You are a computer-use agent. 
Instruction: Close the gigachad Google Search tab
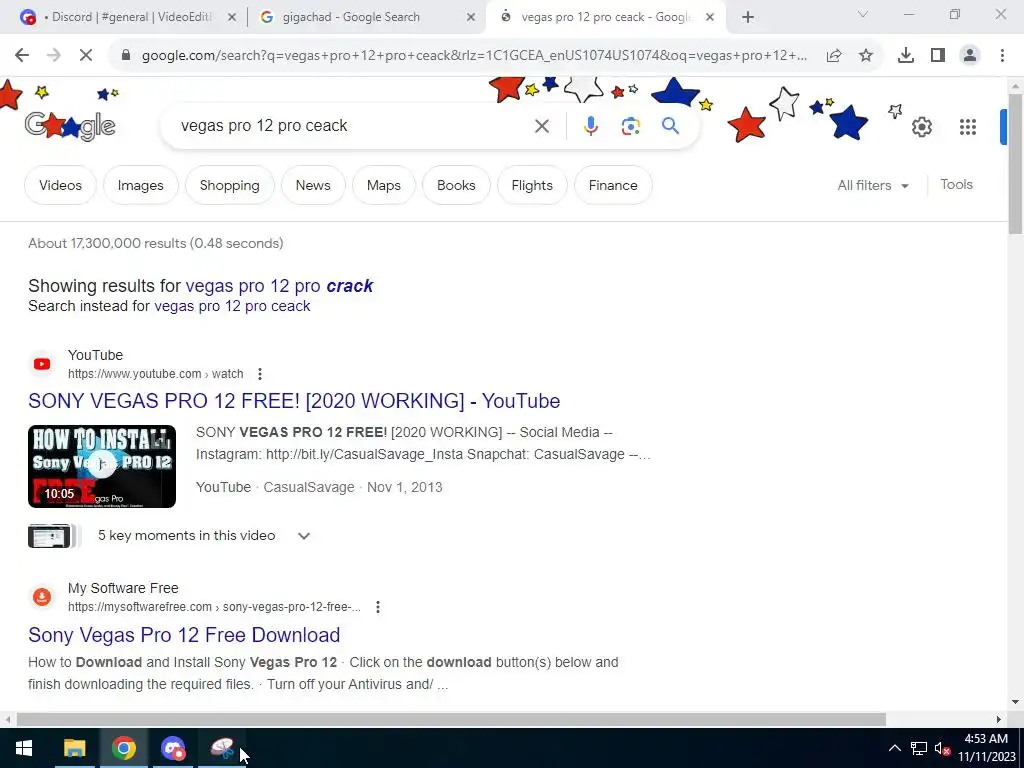point(471,18)
